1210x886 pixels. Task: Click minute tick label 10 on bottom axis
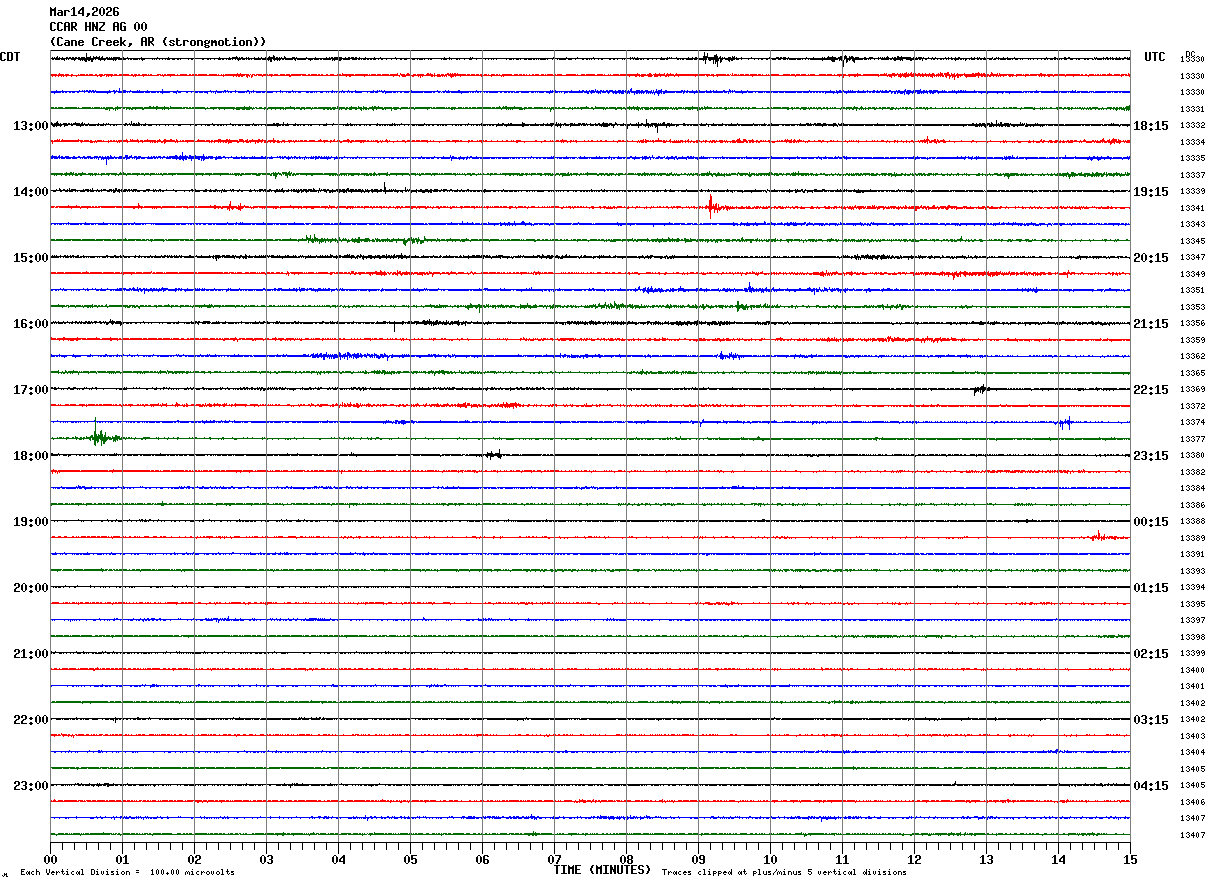click(x=770, y=859)
